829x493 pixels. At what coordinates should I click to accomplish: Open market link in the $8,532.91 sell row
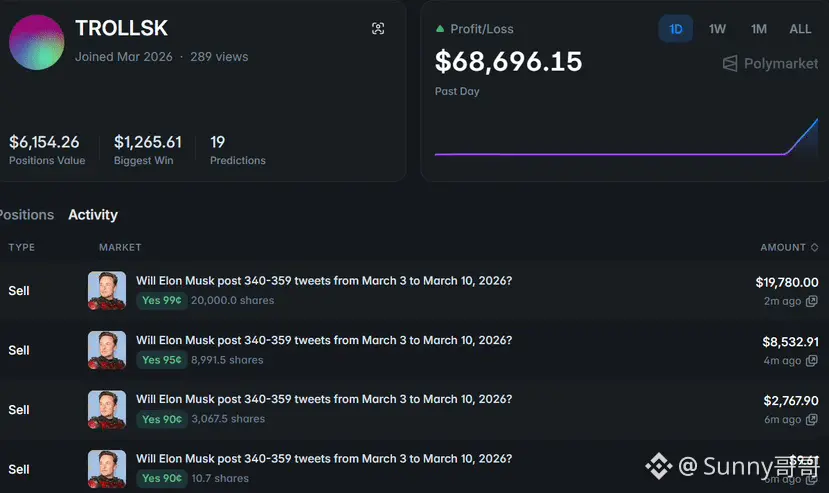tap(324, 340)
